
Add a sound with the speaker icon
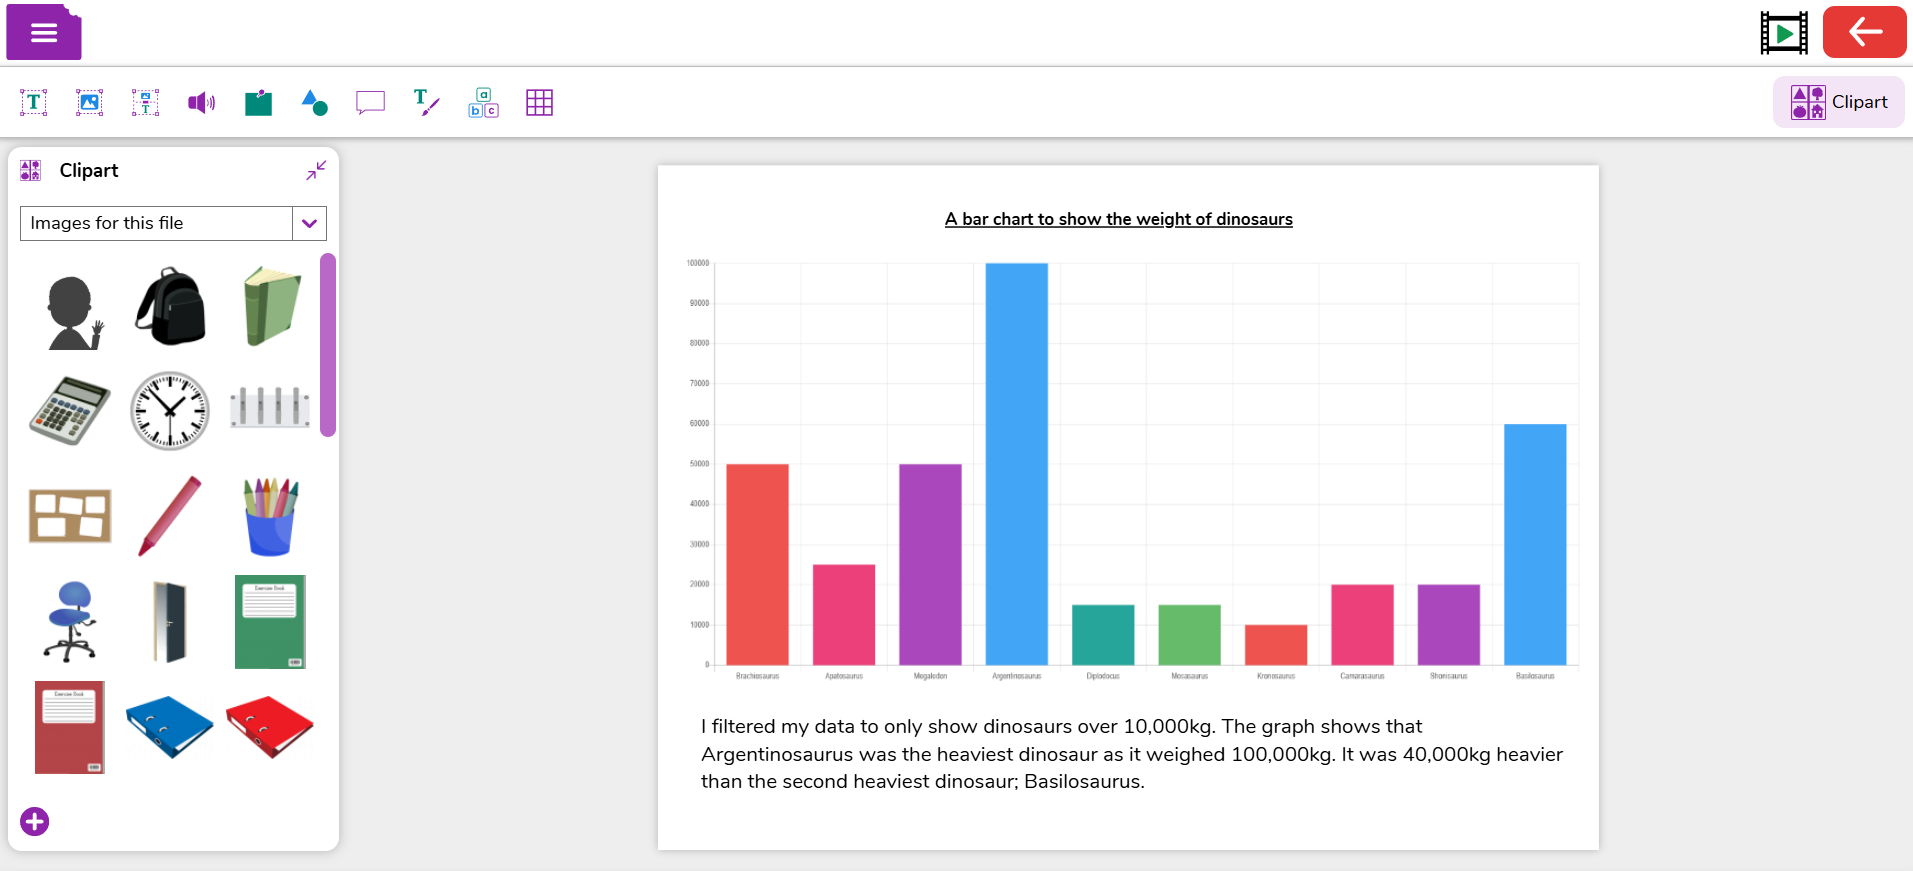pos(202,102)
